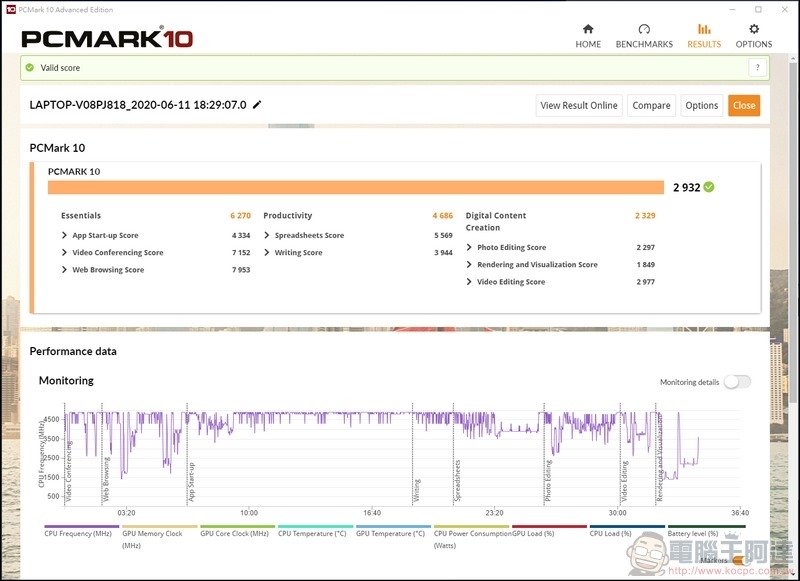Screen dimensions: 800x581
Task: Click the green checkmark next to 2 932
Action: tap(709, 187)
